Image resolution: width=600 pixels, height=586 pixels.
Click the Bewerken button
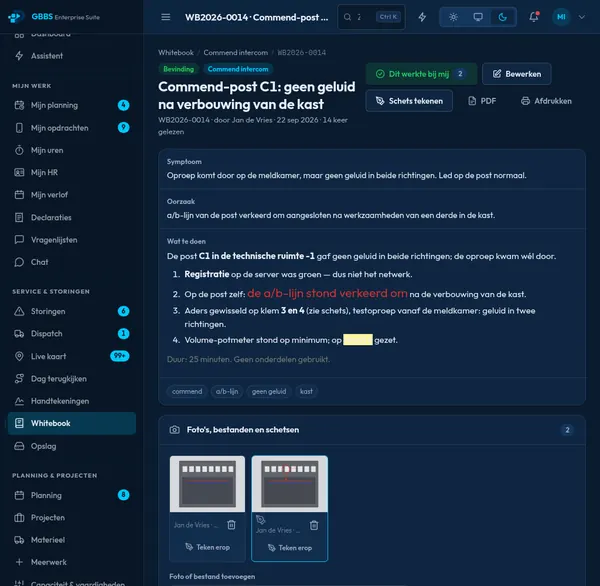[517, 74]
